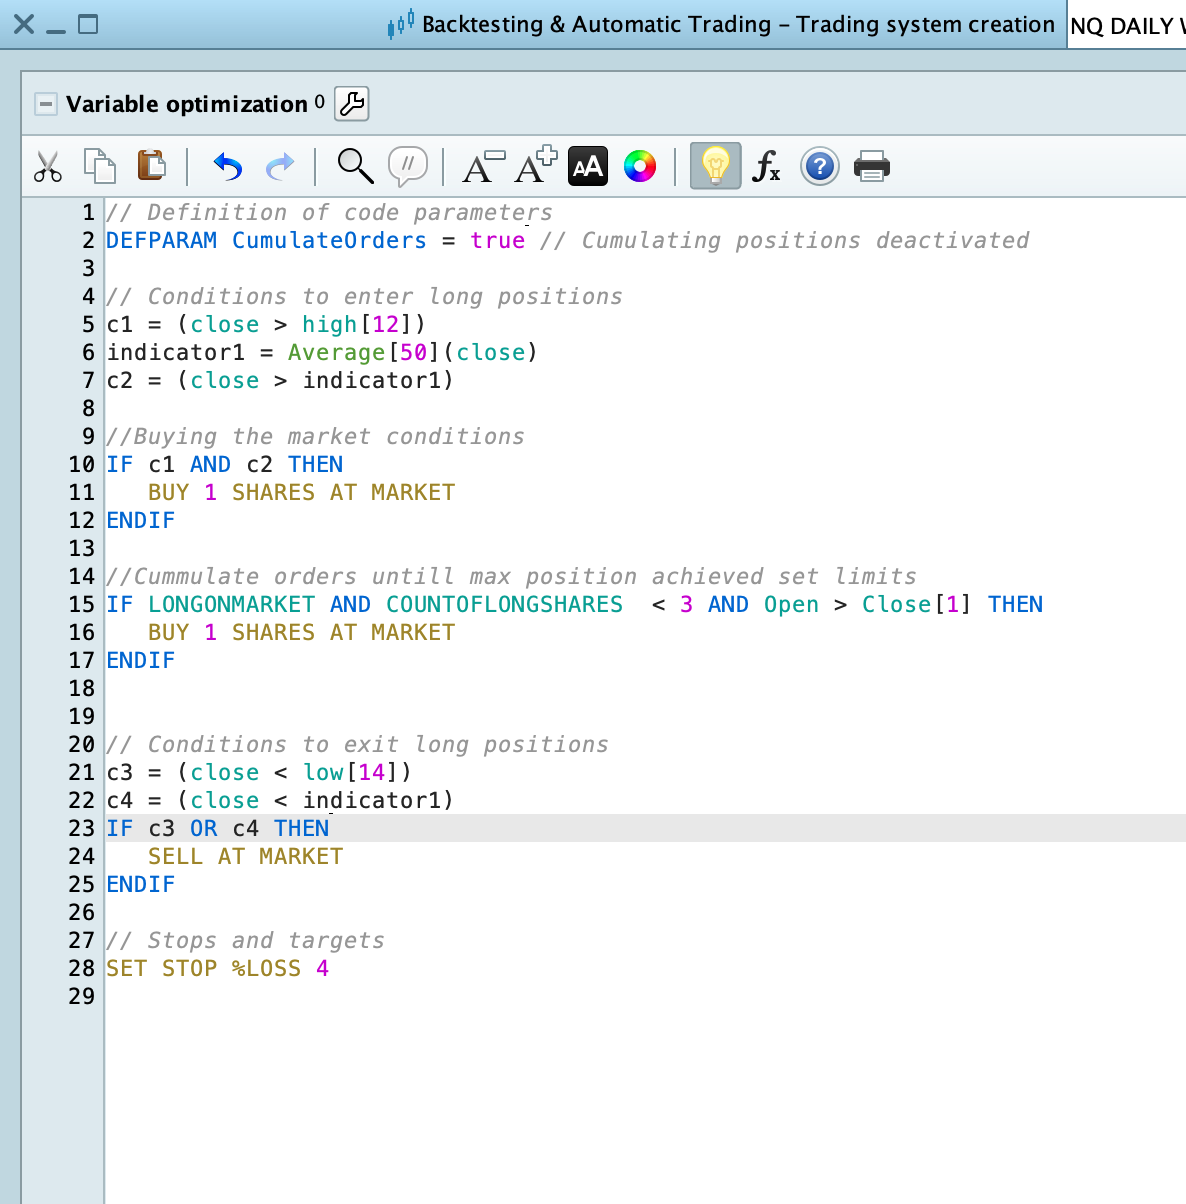Open the variable optimization wrench settings
Image resolution: width=1186 pixels, height=1204 pixels.
(x=352, y=103)
